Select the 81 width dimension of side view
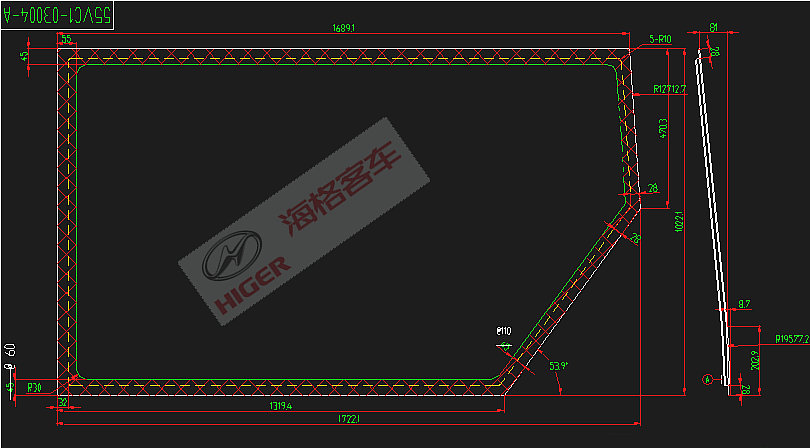 tap(712, 29)
